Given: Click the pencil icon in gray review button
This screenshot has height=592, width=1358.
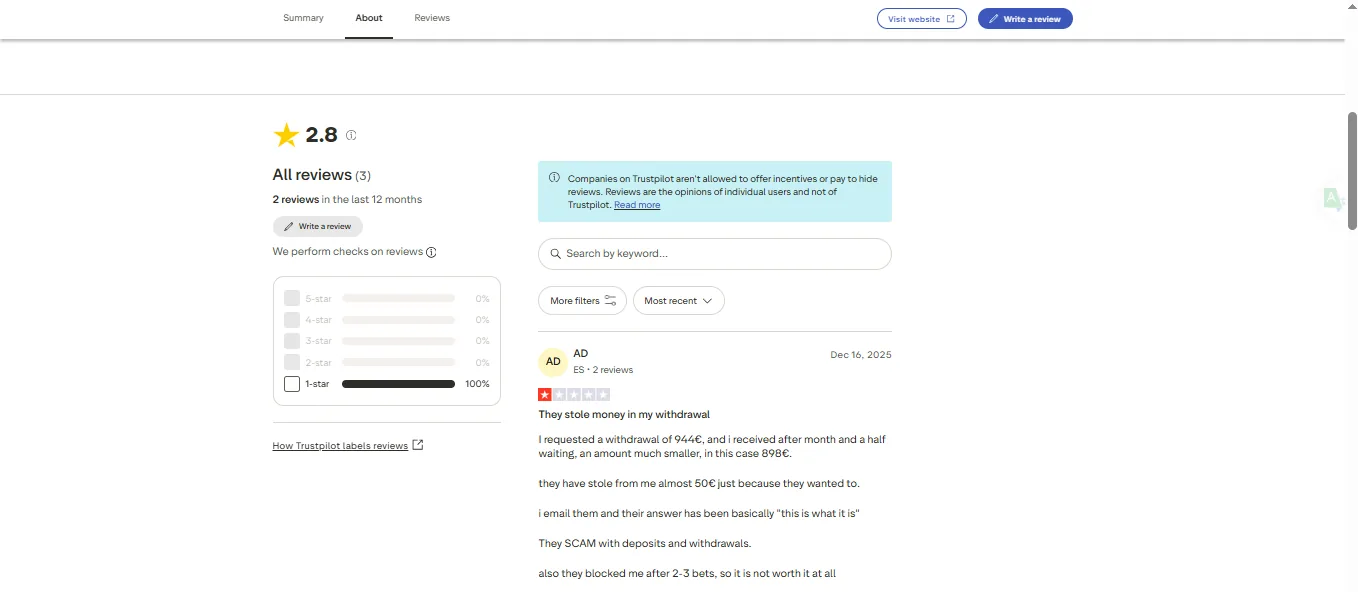Looking at the screenshot, I should pos(288,227).
